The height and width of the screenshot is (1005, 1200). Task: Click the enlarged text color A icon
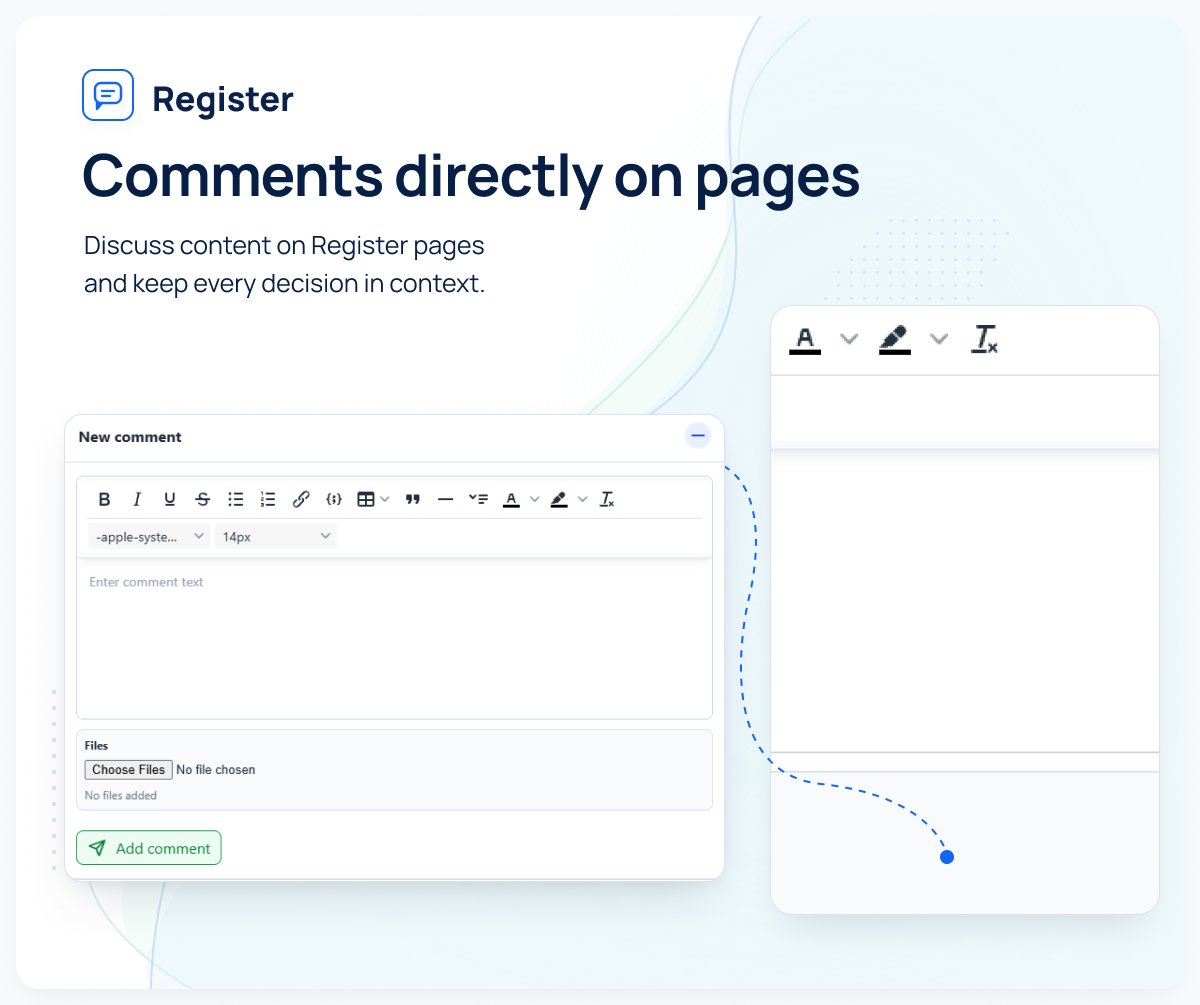tap(805, 339)
